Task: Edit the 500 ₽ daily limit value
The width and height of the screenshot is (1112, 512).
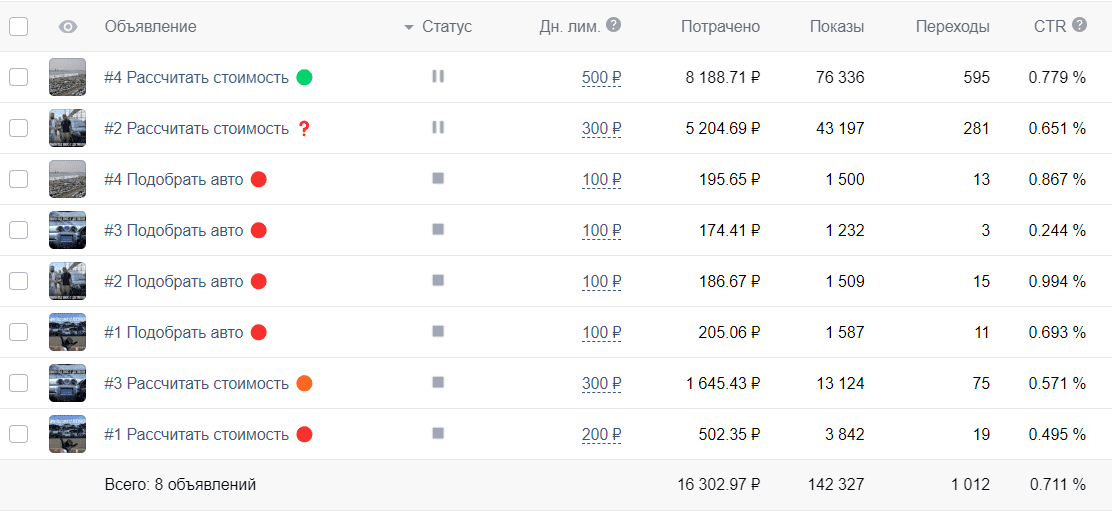Action: coord(601,77)
